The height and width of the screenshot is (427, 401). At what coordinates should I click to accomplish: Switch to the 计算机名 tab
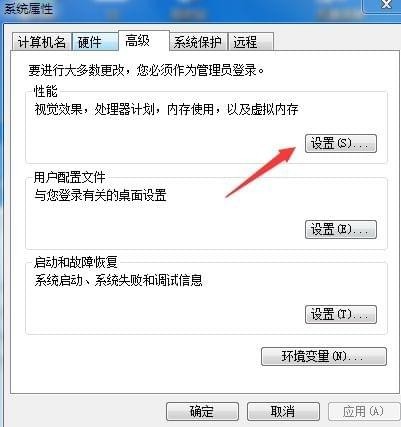click(41, 42)
